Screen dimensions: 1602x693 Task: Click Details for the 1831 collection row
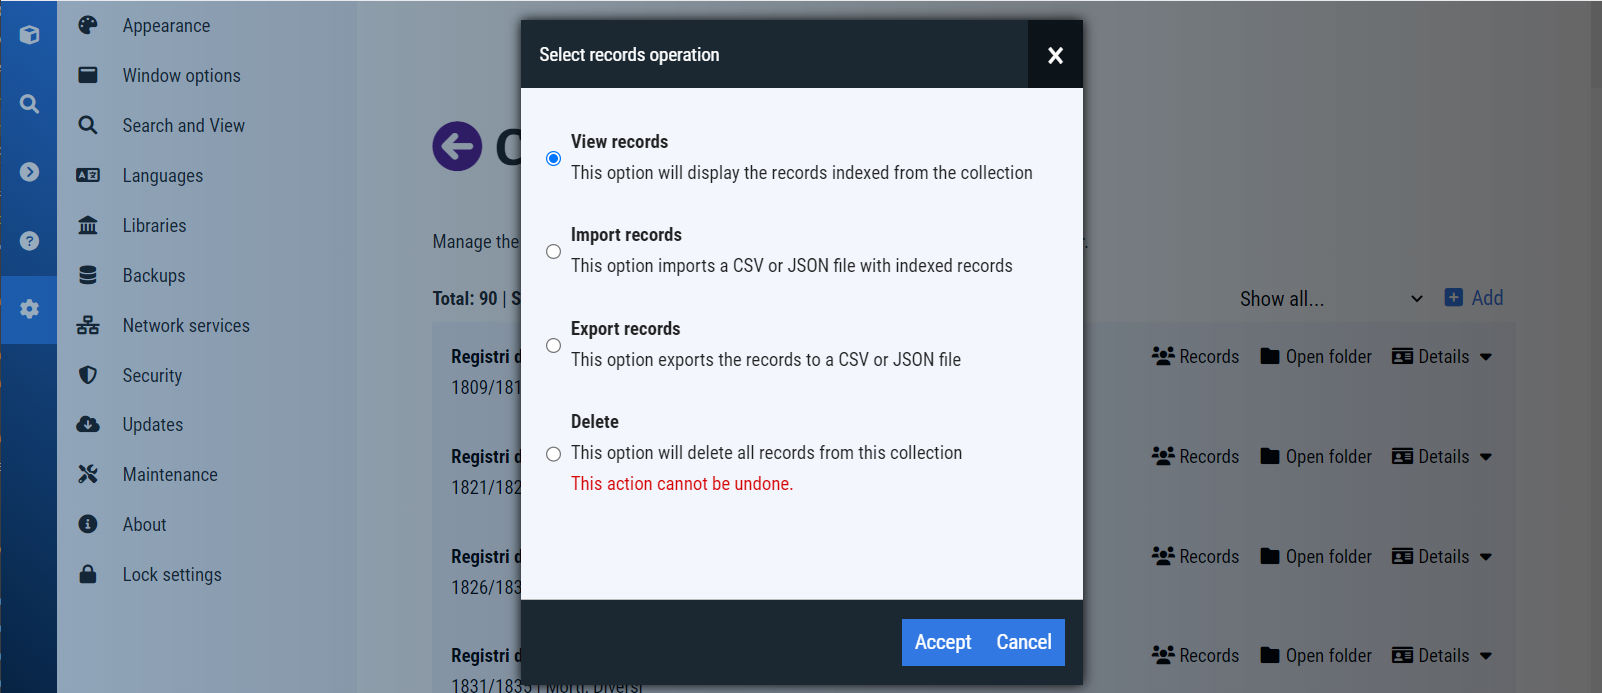[x=1431, y=656]
